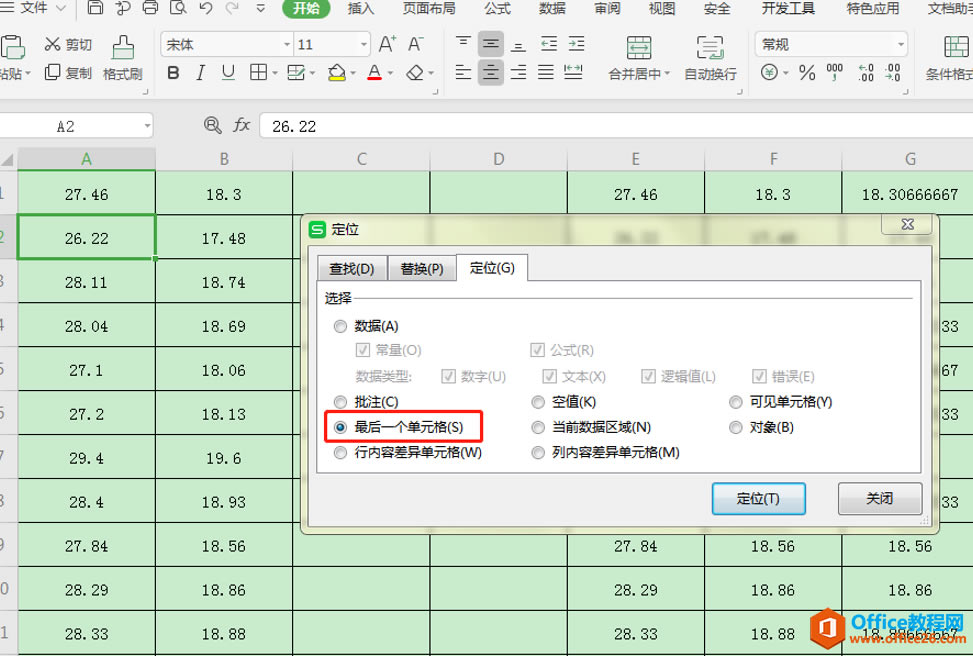Click the red font color swatch

pos(374,73)
